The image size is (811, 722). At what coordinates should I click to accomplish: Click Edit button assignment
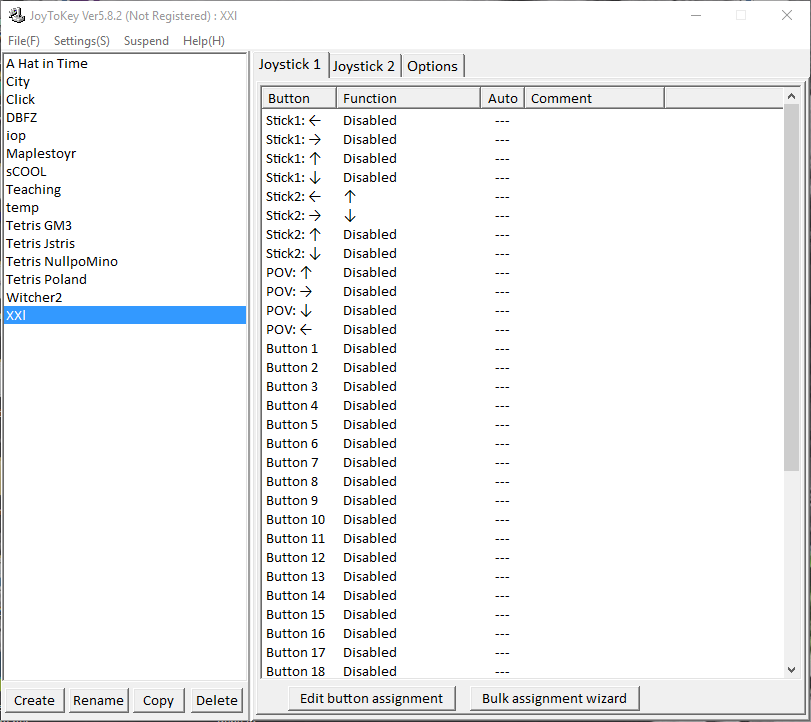(x=371, y=699)
